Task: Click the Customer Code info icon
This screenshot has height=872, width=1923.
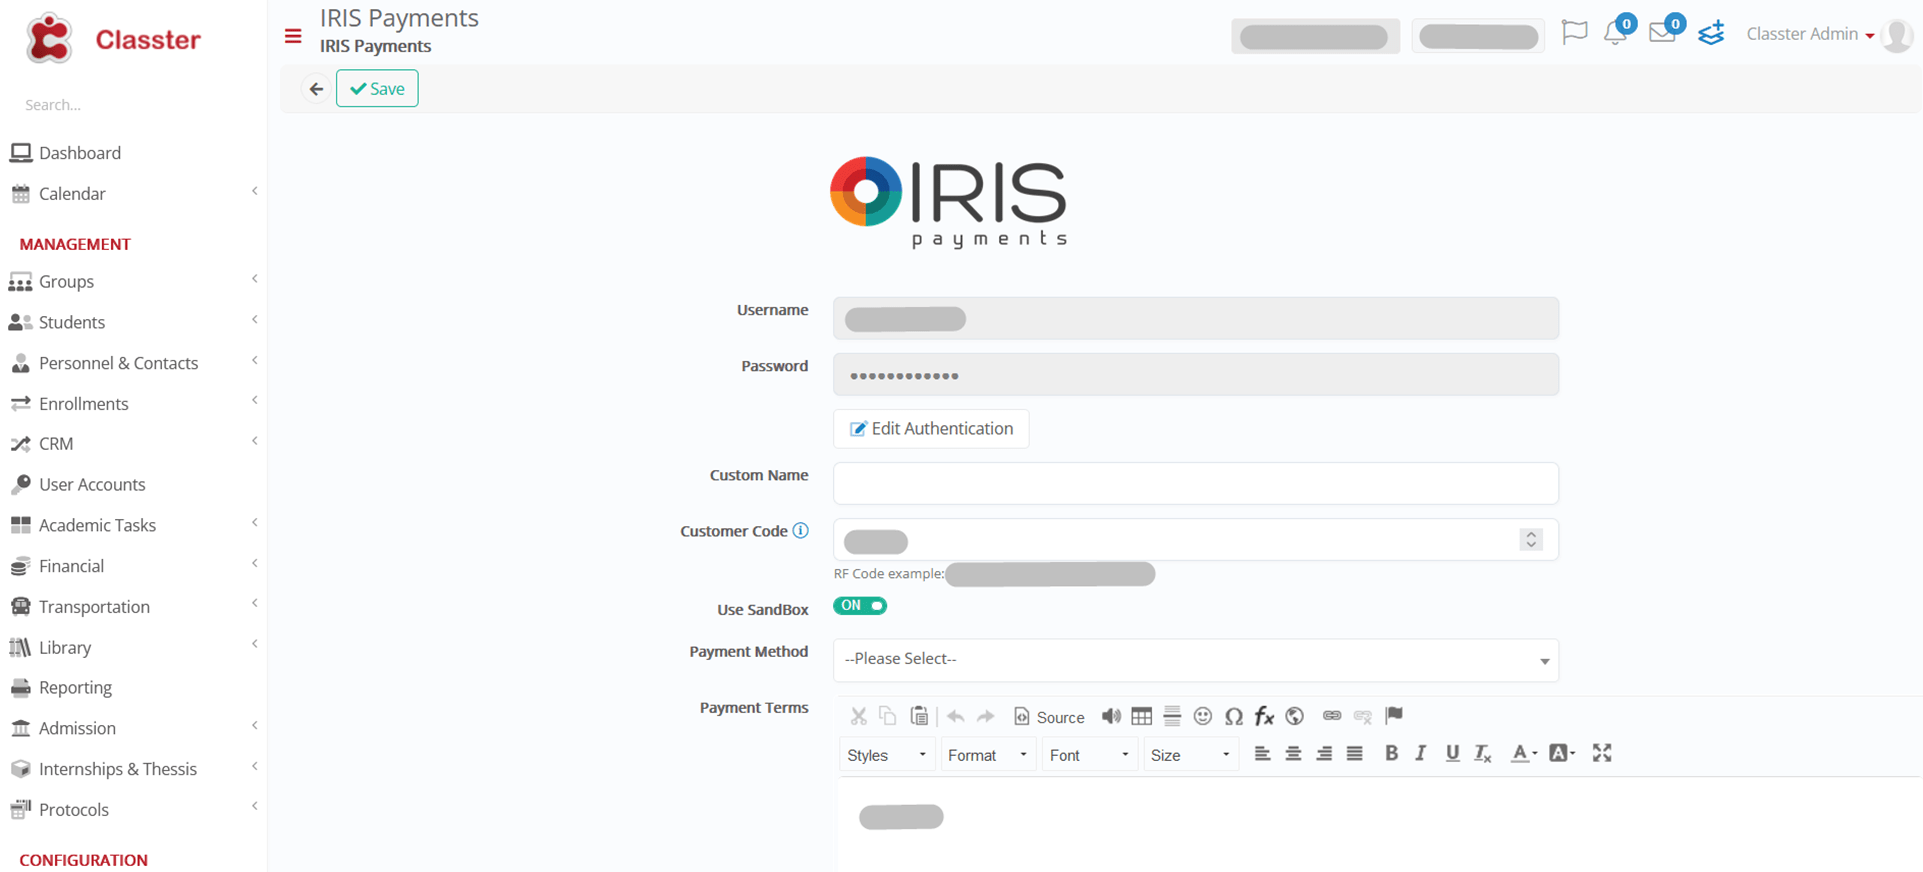Action: click(801, 531)
